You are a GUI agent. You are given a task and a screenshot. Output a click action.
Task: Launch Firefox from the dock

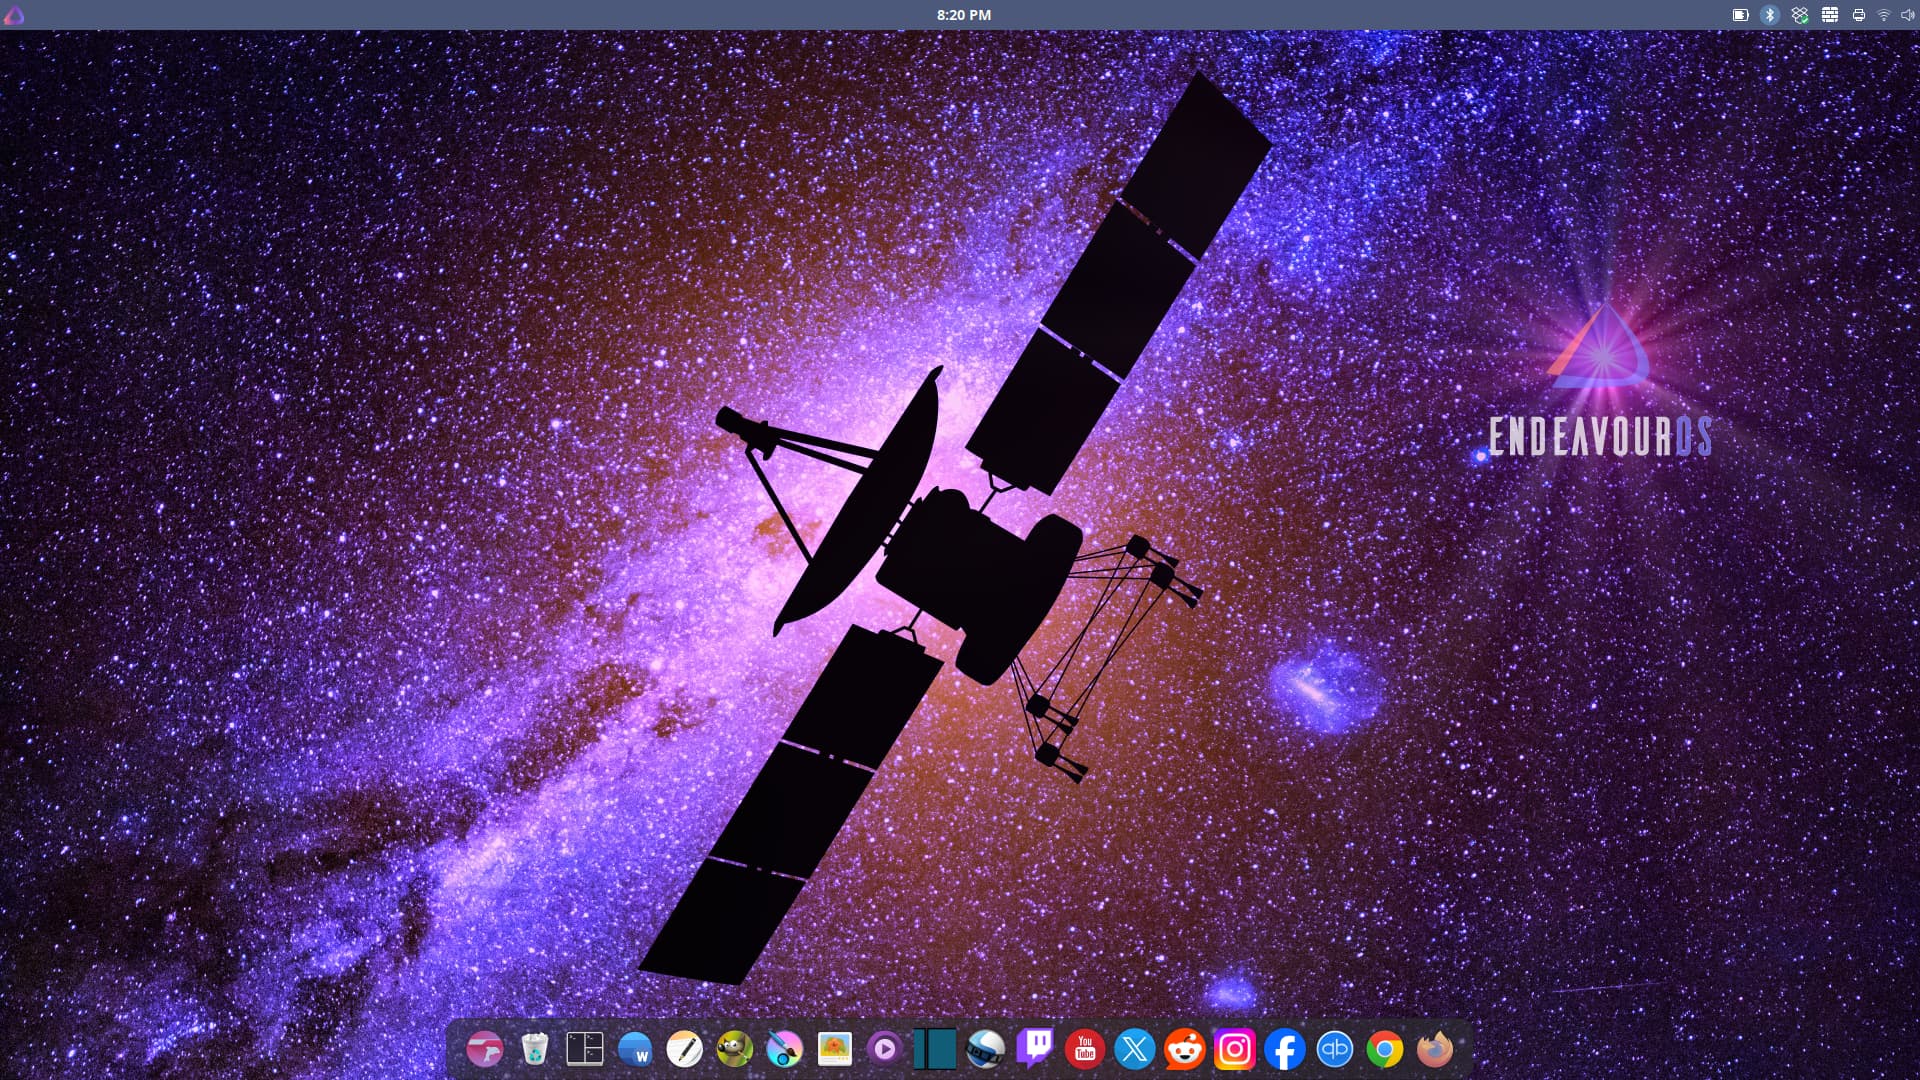click(x=1435, y=1049)
